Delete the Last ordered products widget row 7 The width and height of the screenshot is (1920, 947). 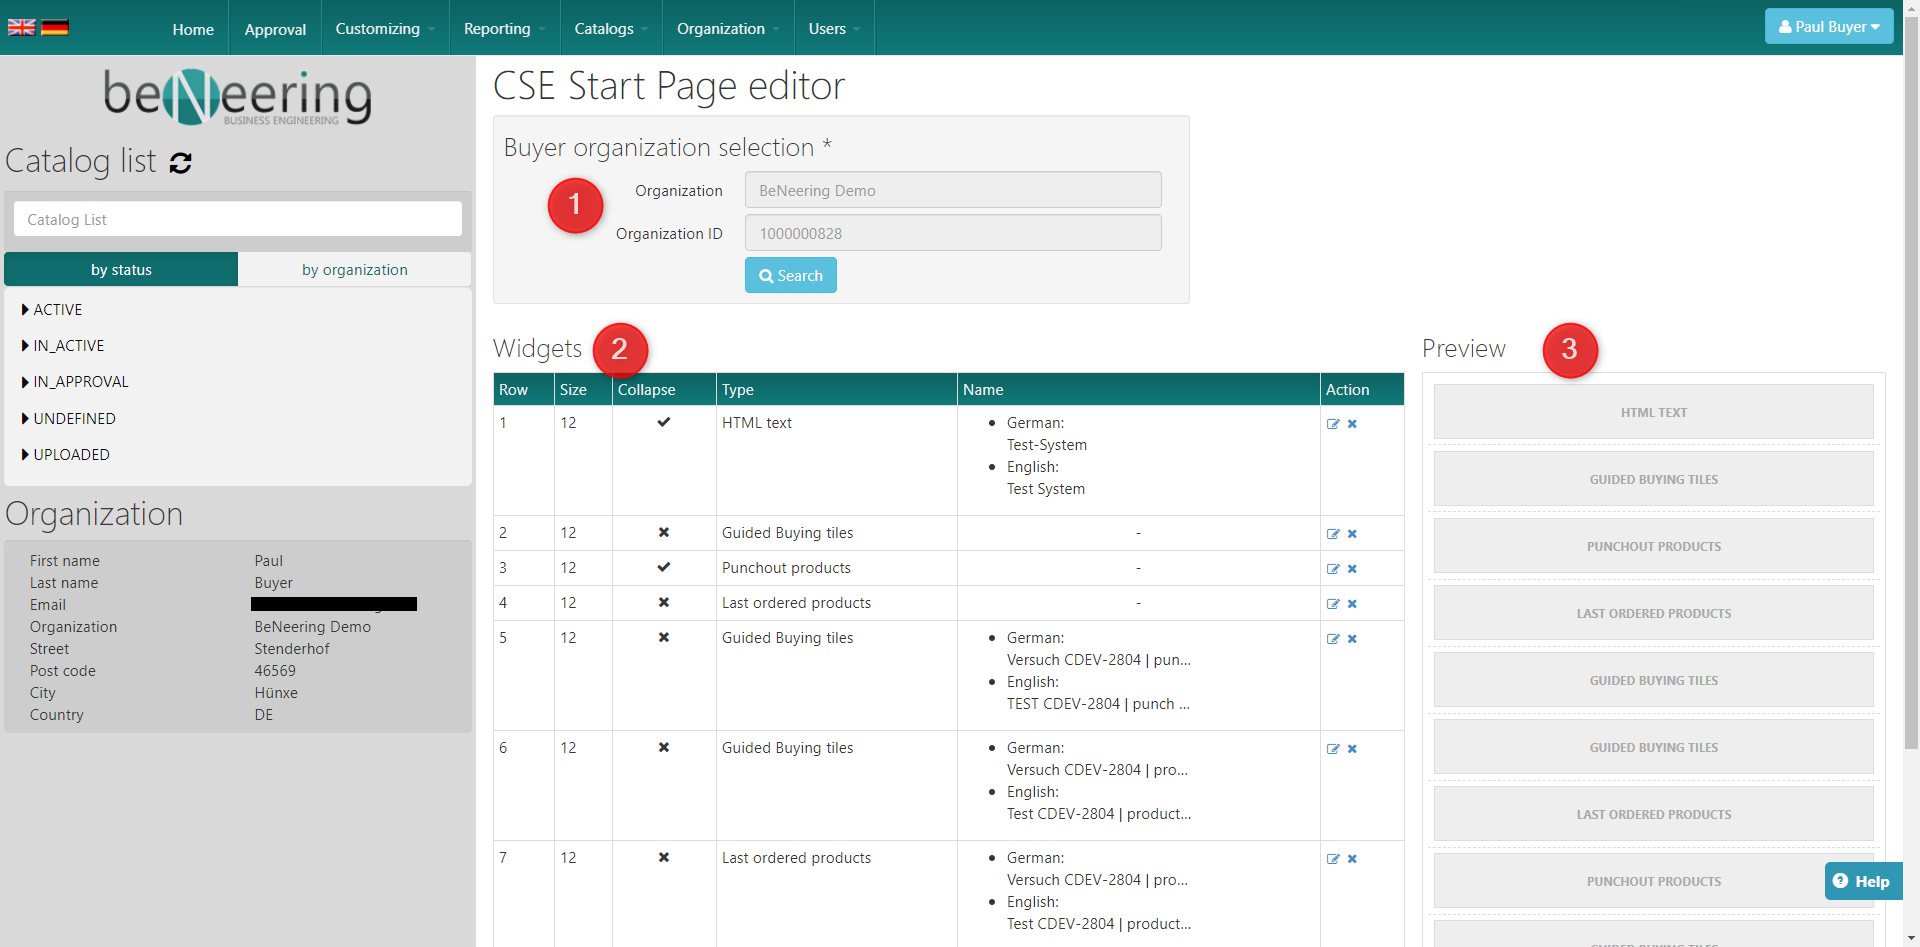point(1352,859)
